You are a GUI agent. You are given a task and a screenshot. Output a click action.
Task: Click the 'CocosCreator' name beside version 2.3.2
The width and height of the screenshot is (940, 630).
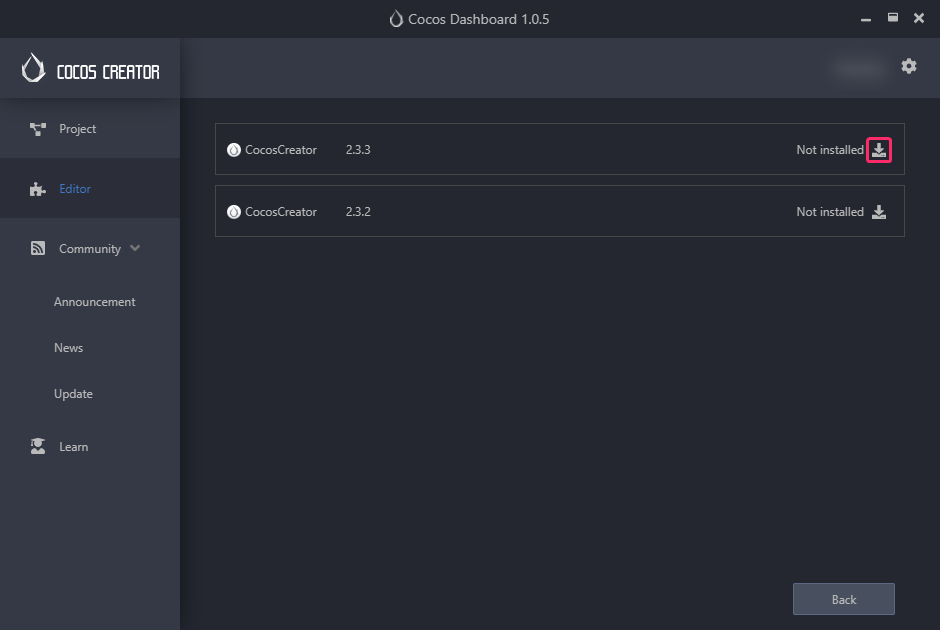[x=281, y=212]
